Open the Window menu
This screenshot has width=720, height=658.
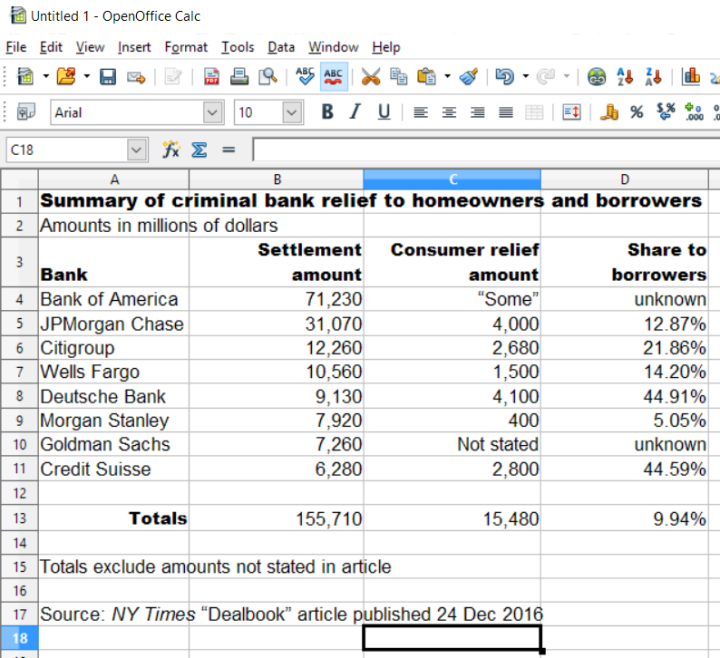333,47
